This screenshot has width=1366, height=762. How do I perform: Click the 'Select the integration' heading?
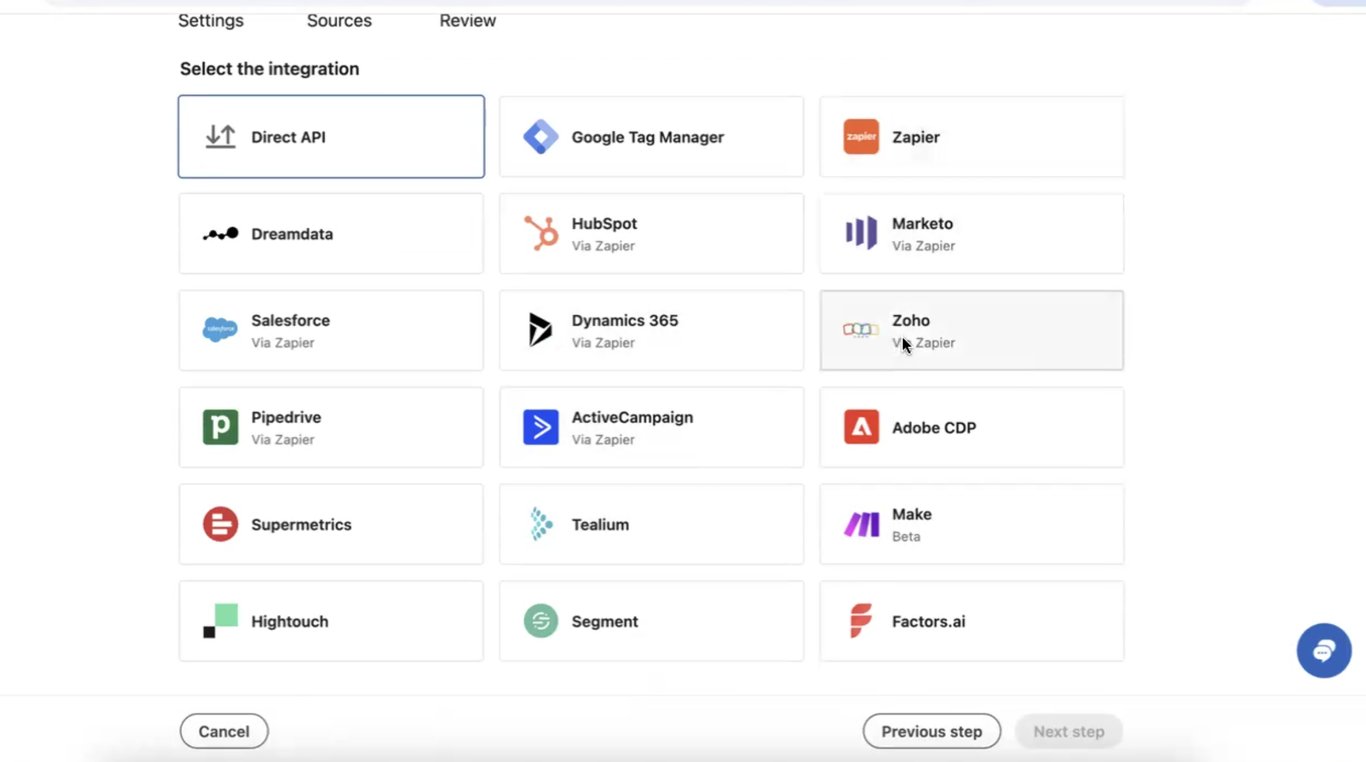[x=269, y=69]
